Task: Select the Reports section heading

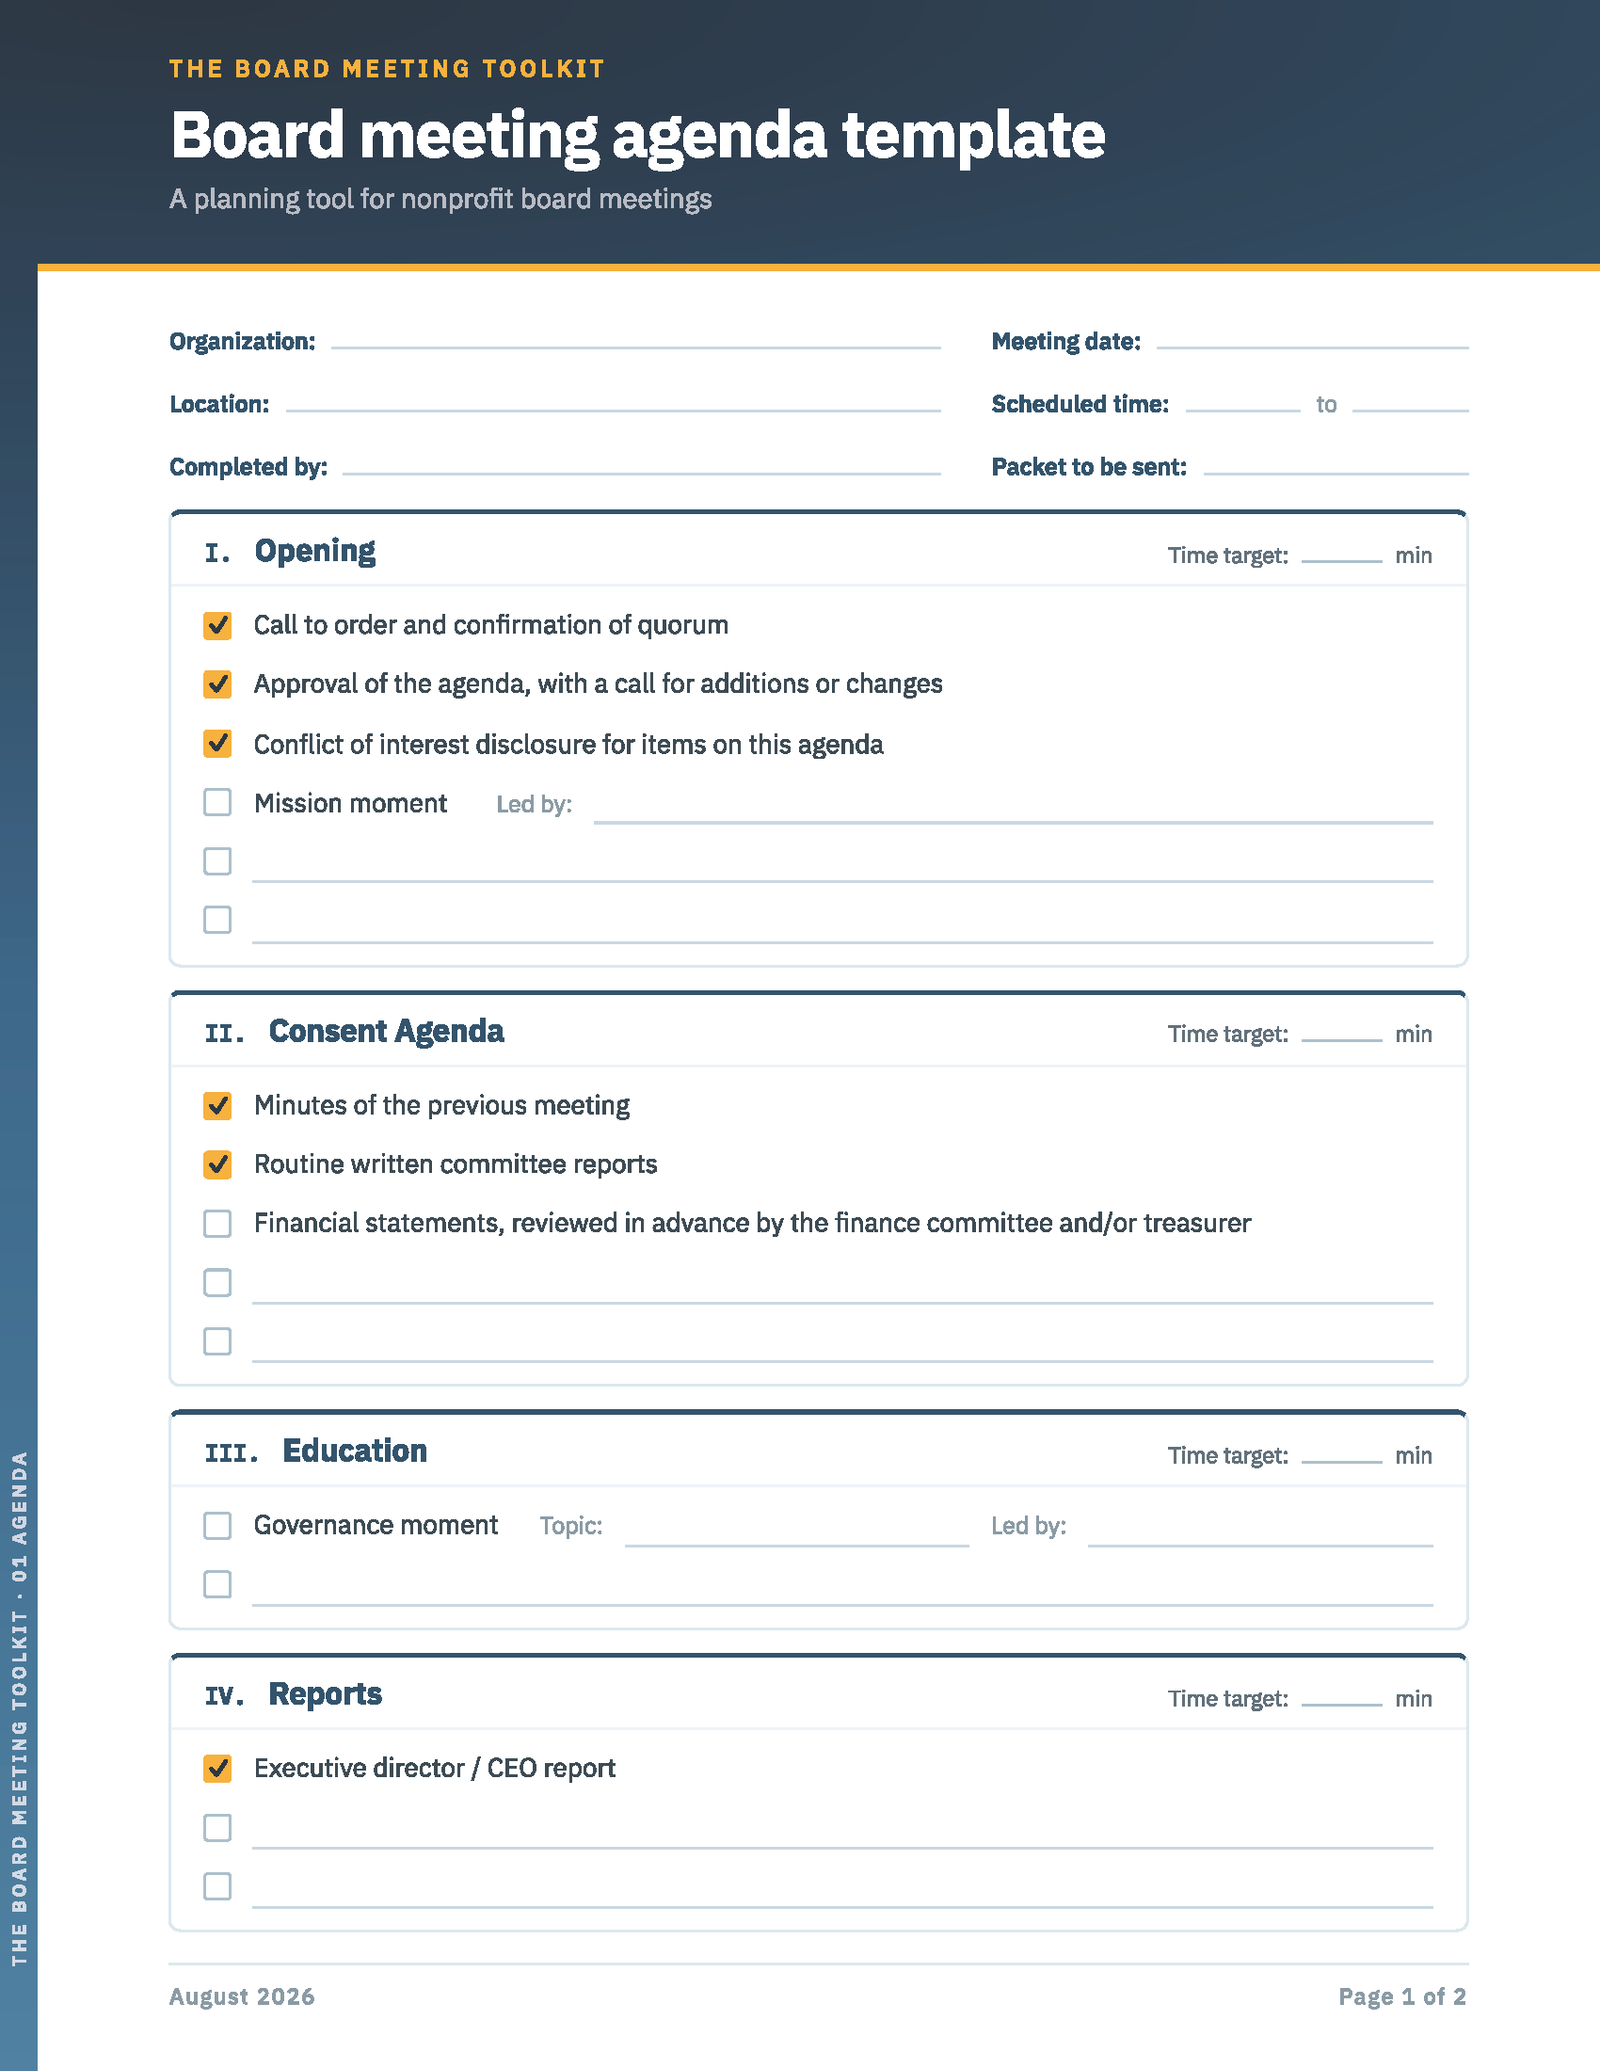Action: coord(325,1694)
